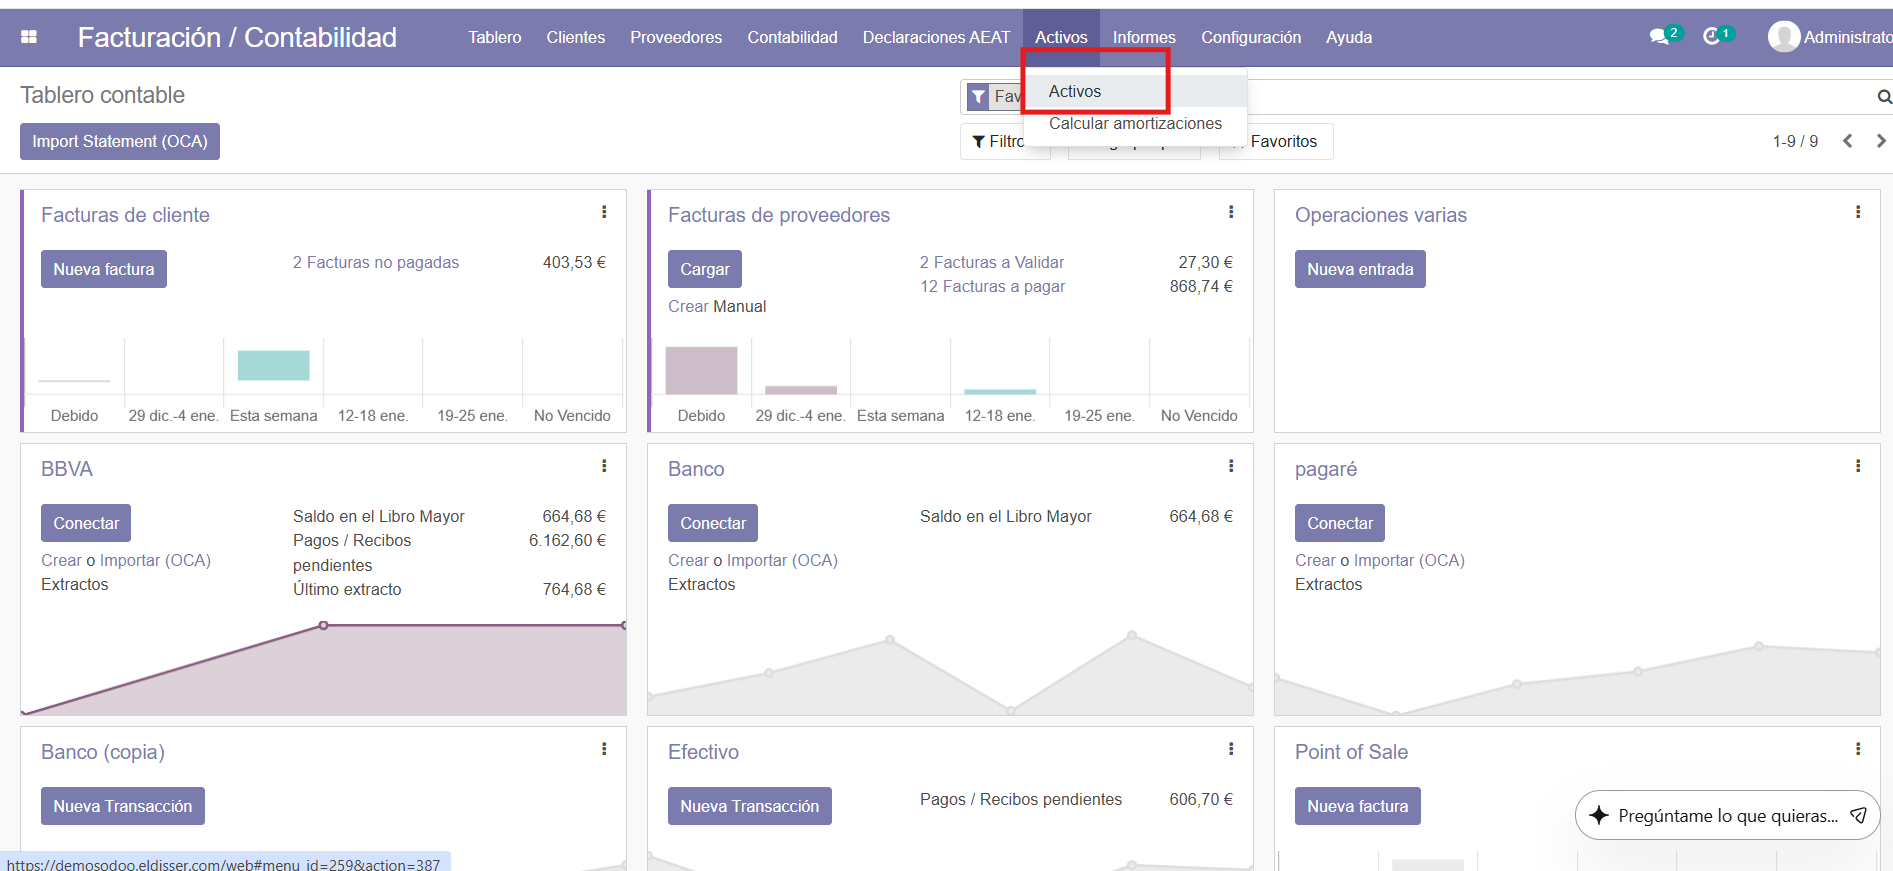
Task: Open the activities clock icon
Action: tap(1712, 37)
